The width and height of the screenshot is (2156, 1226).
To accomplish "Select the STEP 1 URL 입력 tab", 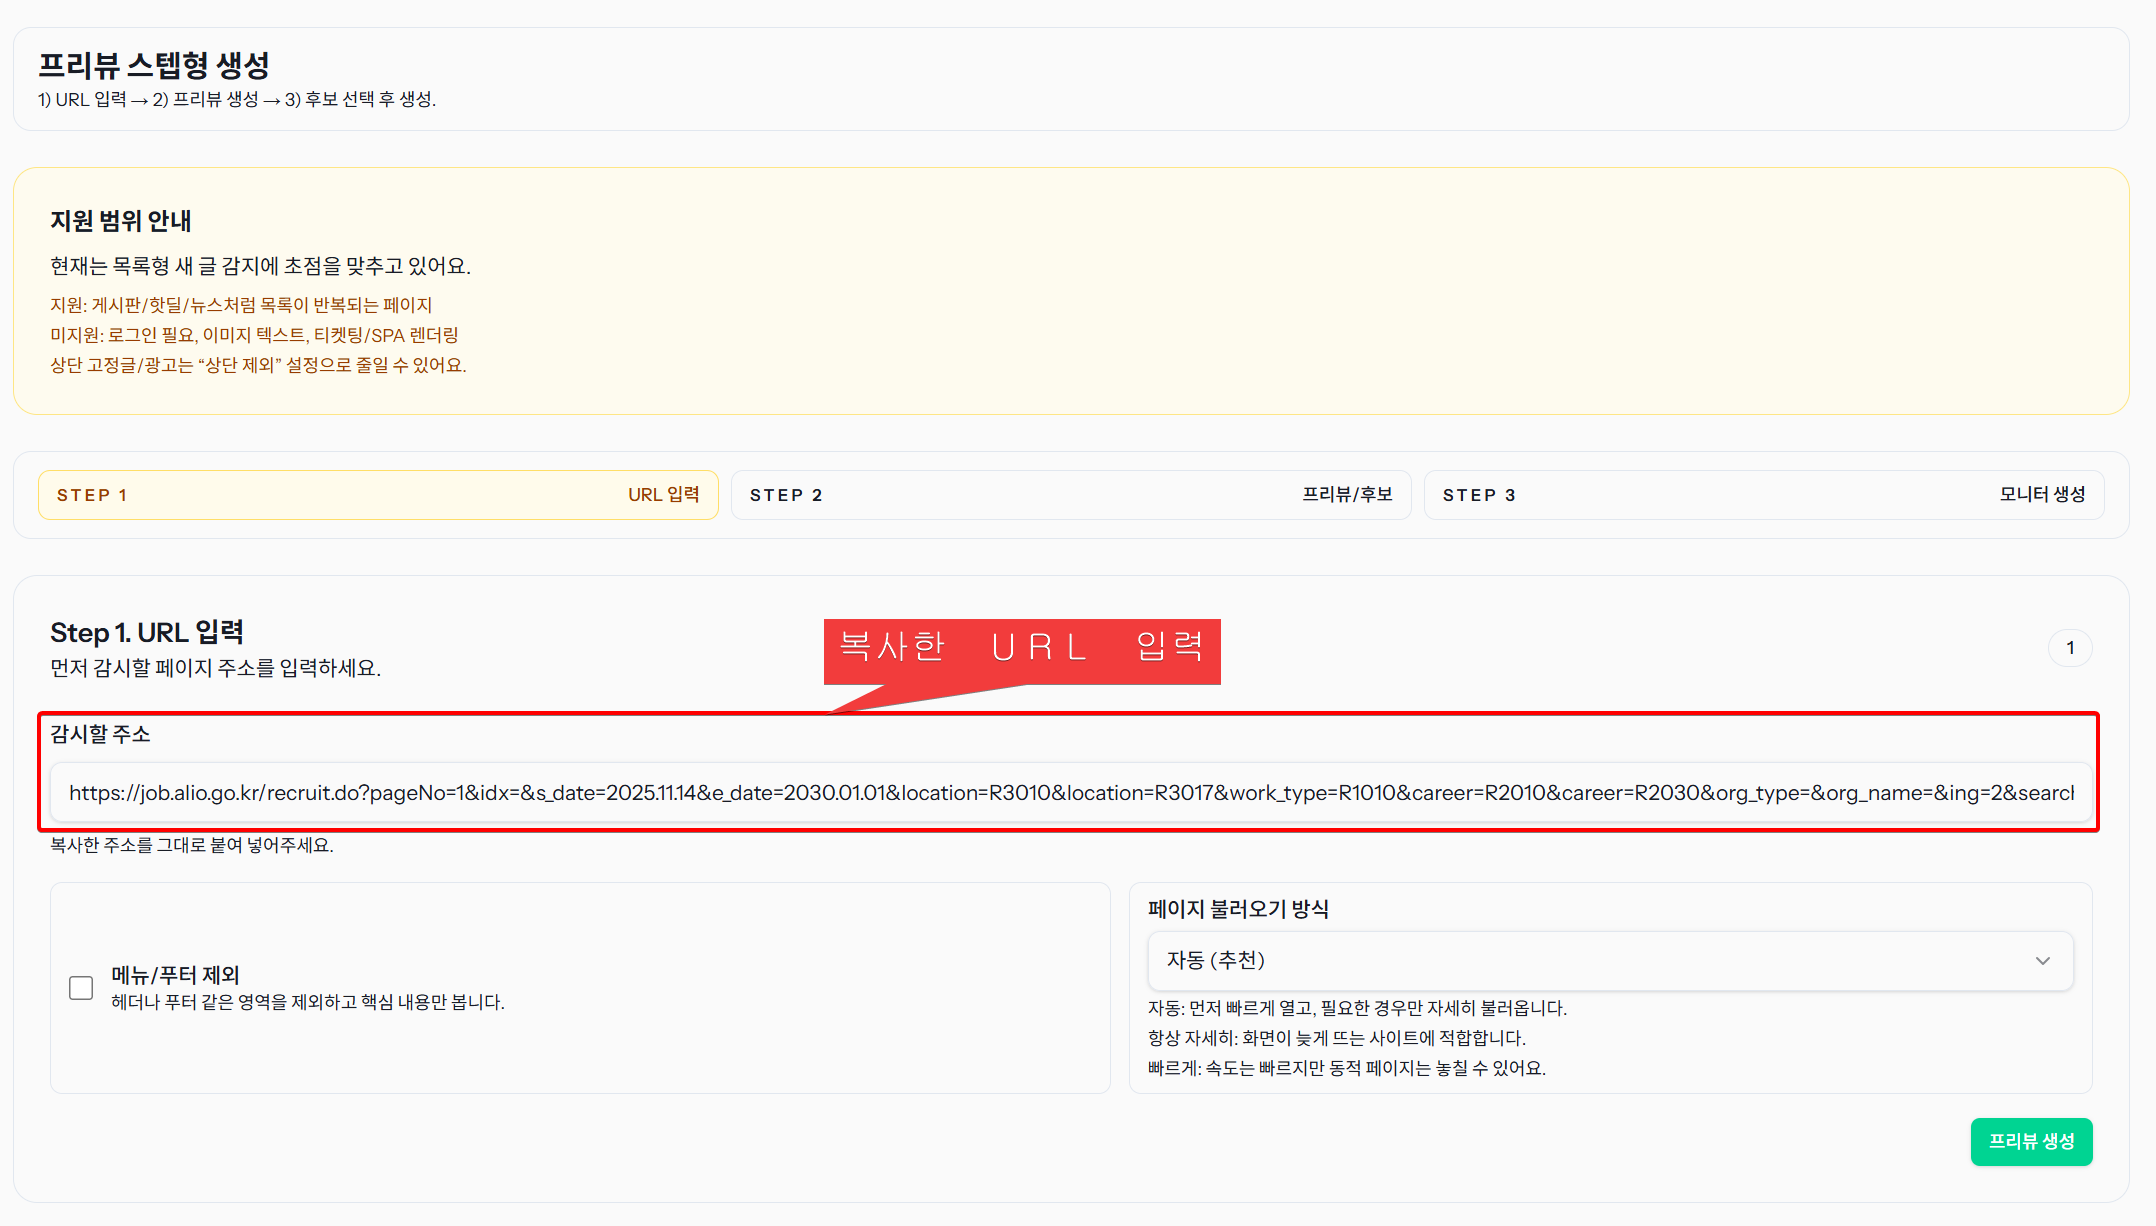I will tap(378, 495).
